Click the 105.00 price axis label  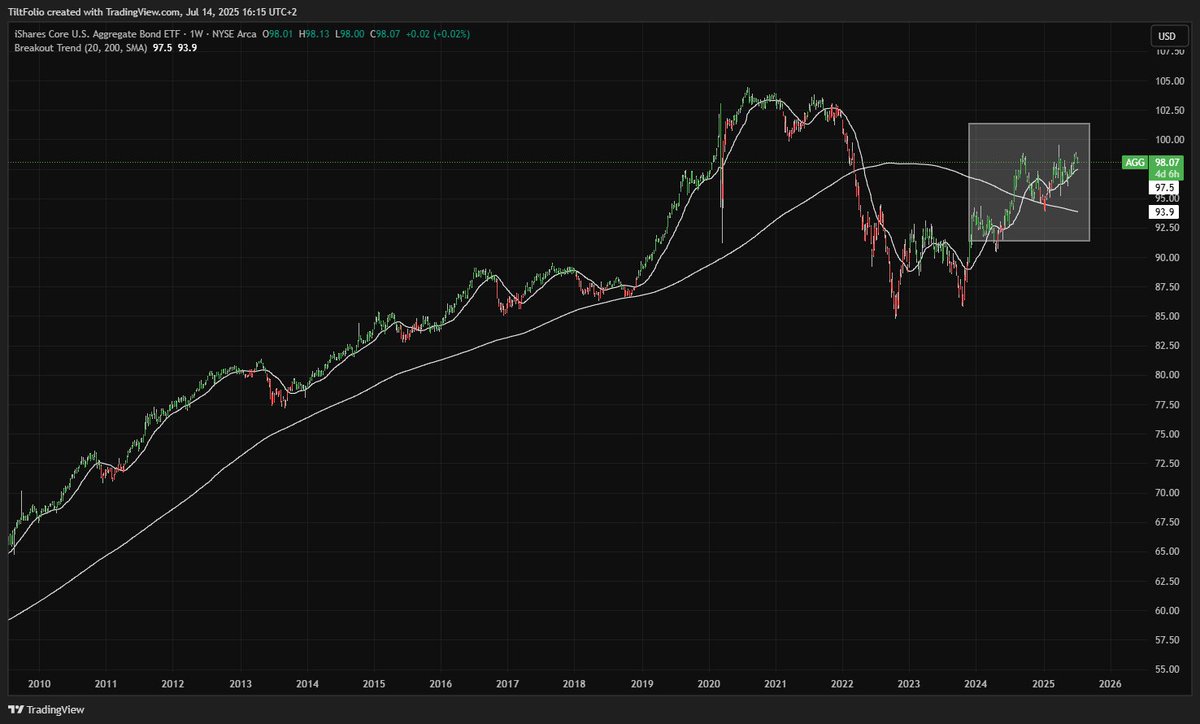(1170, 81)
